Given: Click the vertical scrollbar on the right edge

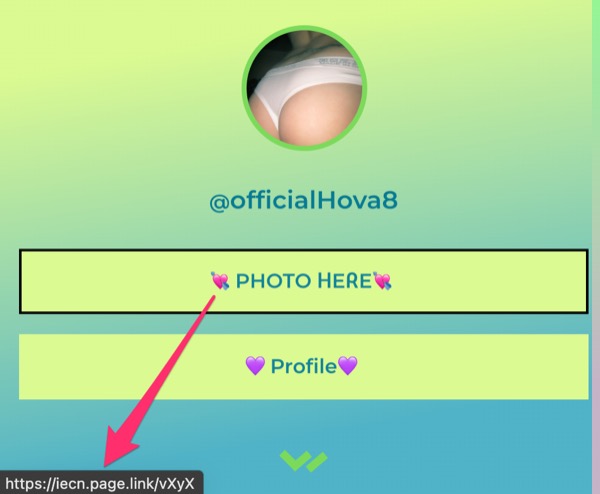Looking at the screenshot, I should tap(596, 247).
